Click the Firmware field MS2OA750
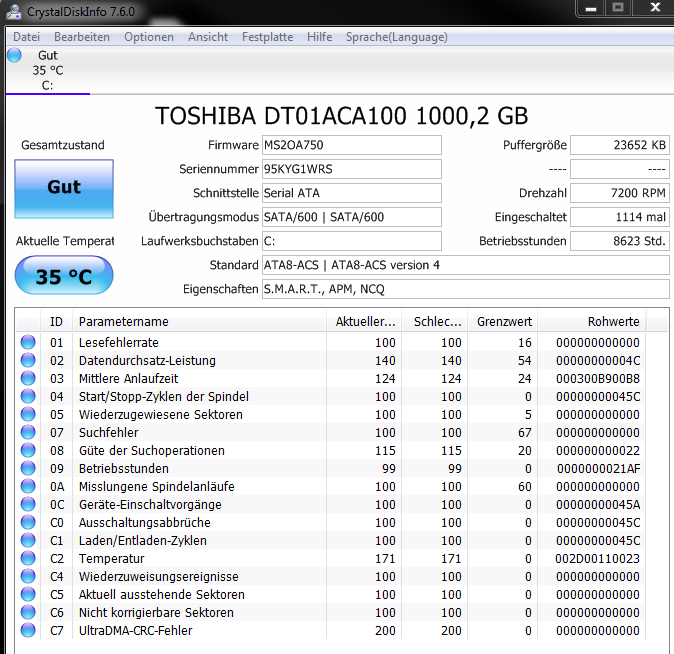This screenshot has width=674, height=654. [352, 145]
